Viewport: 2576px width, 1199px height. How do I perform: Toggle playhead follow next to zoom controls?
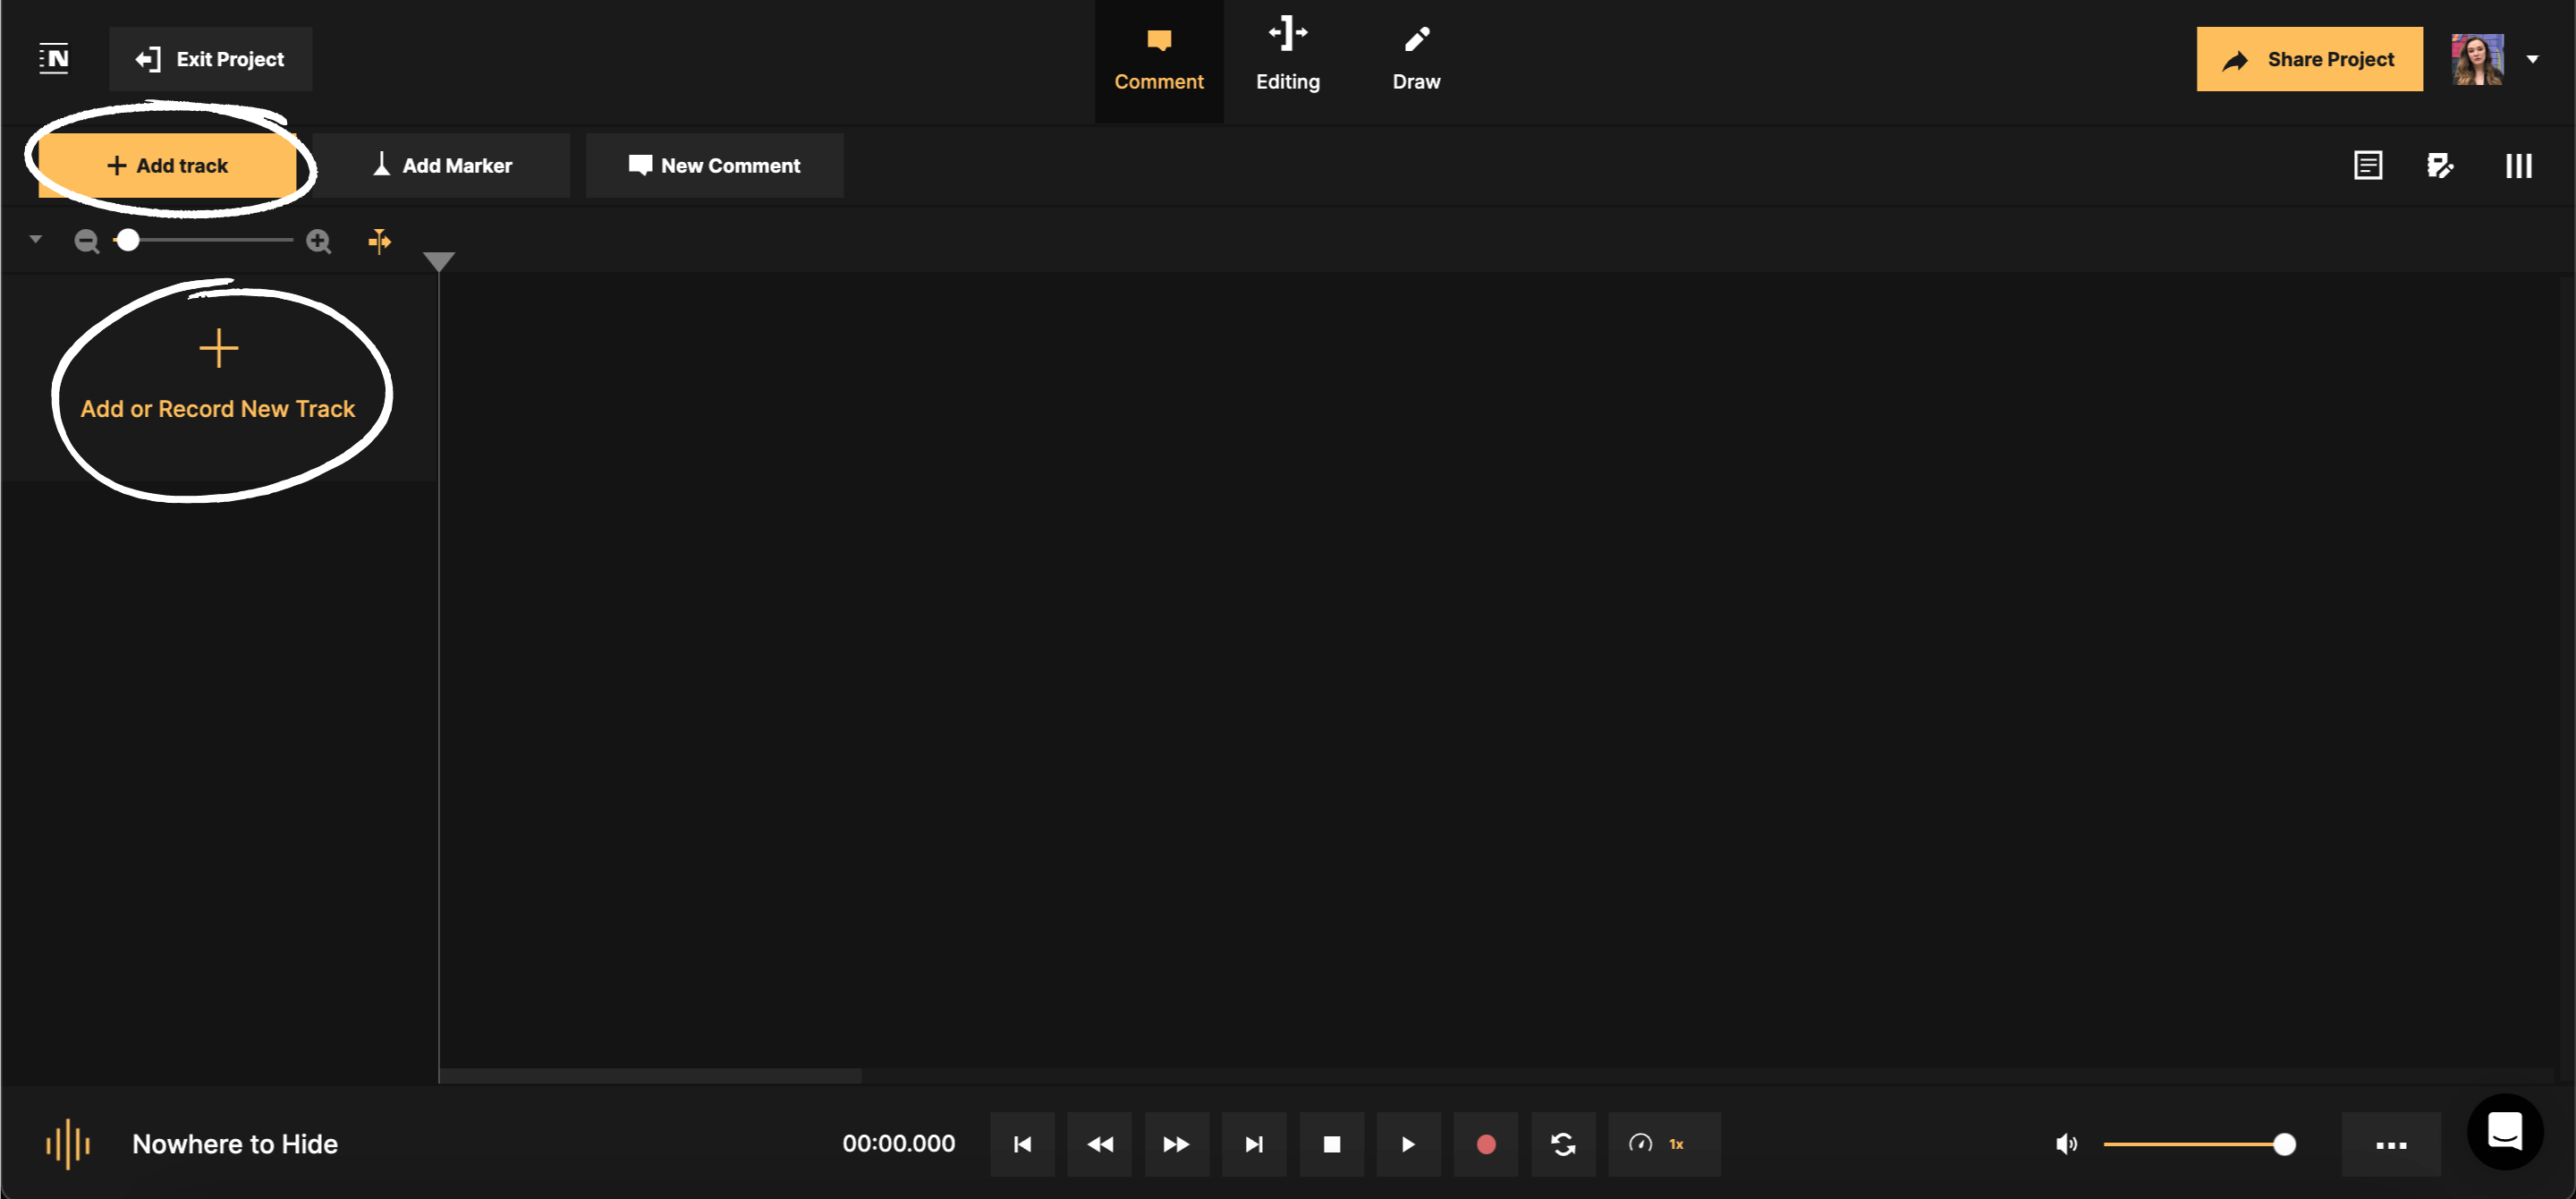[x=380, y=240]
